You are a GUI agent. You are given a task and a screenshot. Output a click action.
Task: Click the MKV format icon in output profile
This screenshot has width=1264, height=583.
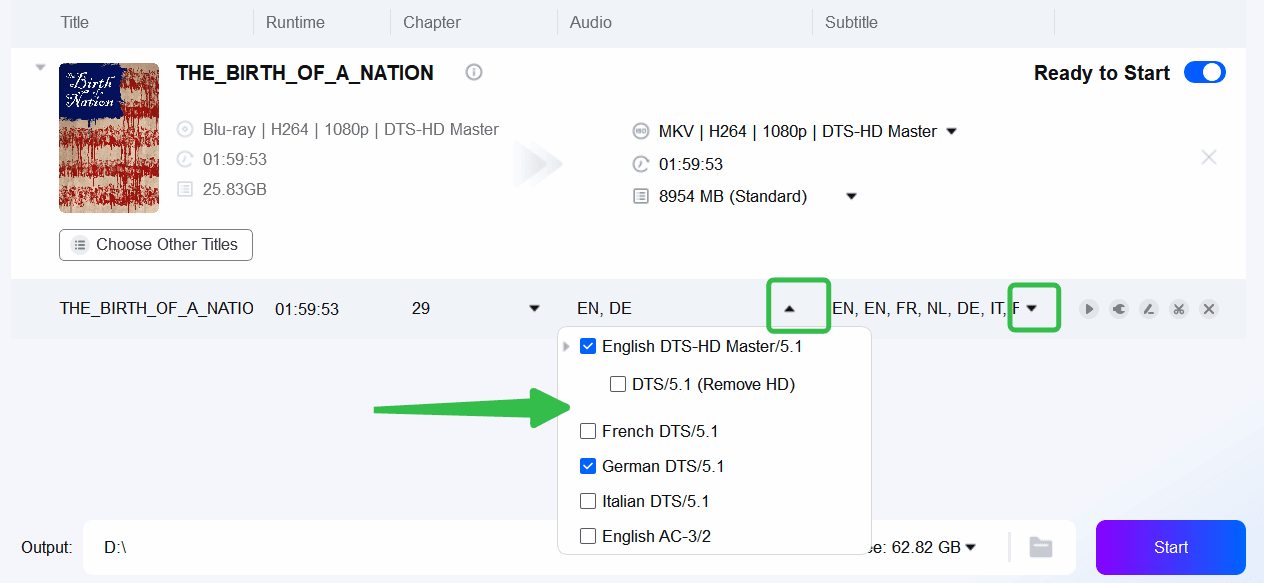[x=641, y=131]
